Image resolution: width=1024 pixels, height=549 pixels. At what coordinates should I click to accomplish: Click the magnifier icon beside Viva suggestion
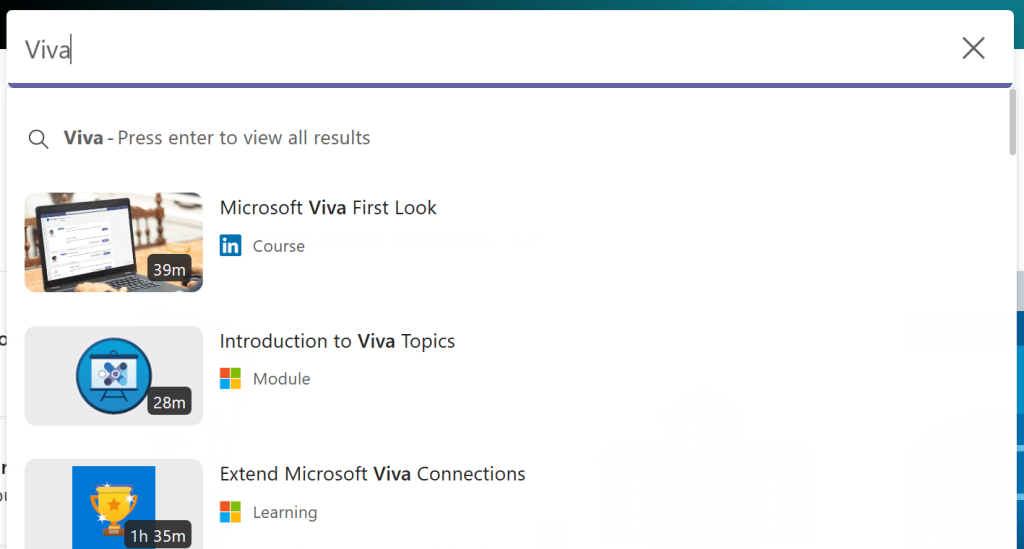(39, 138)
